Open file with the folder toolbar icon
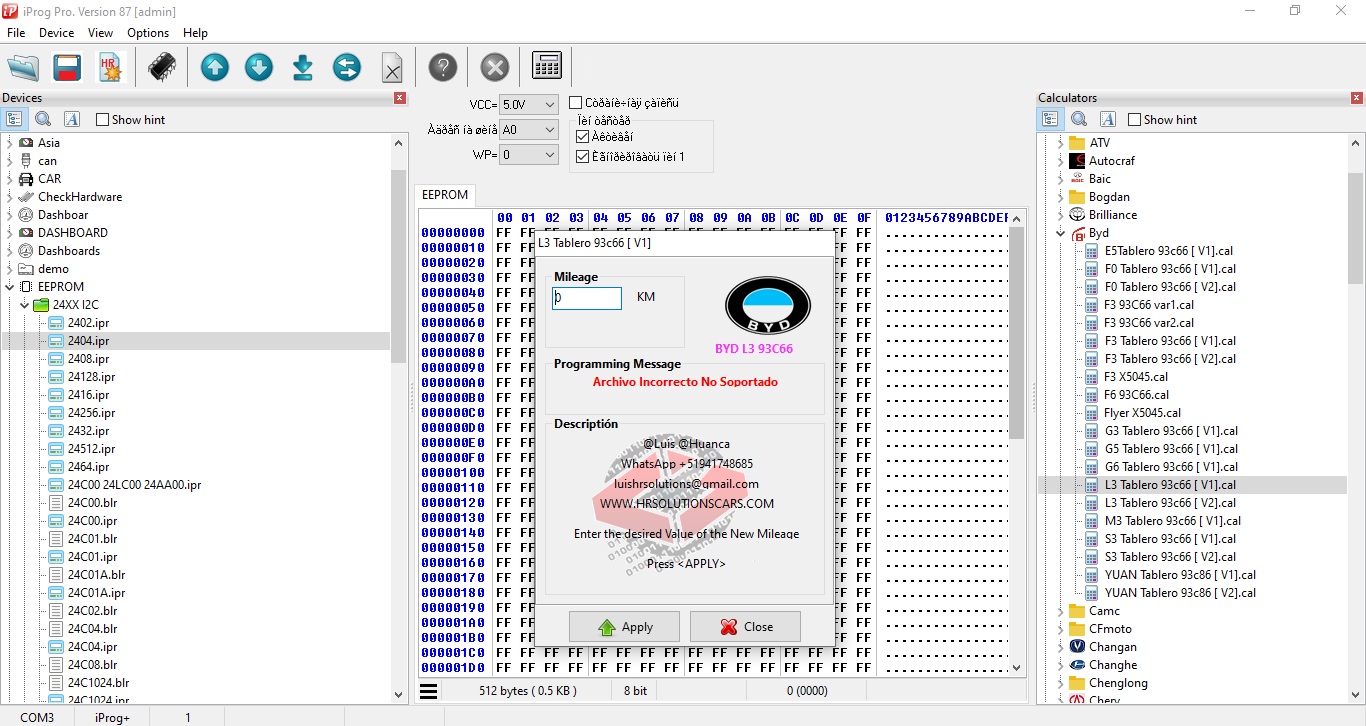The image size is (1366, 726). point(23,67)
